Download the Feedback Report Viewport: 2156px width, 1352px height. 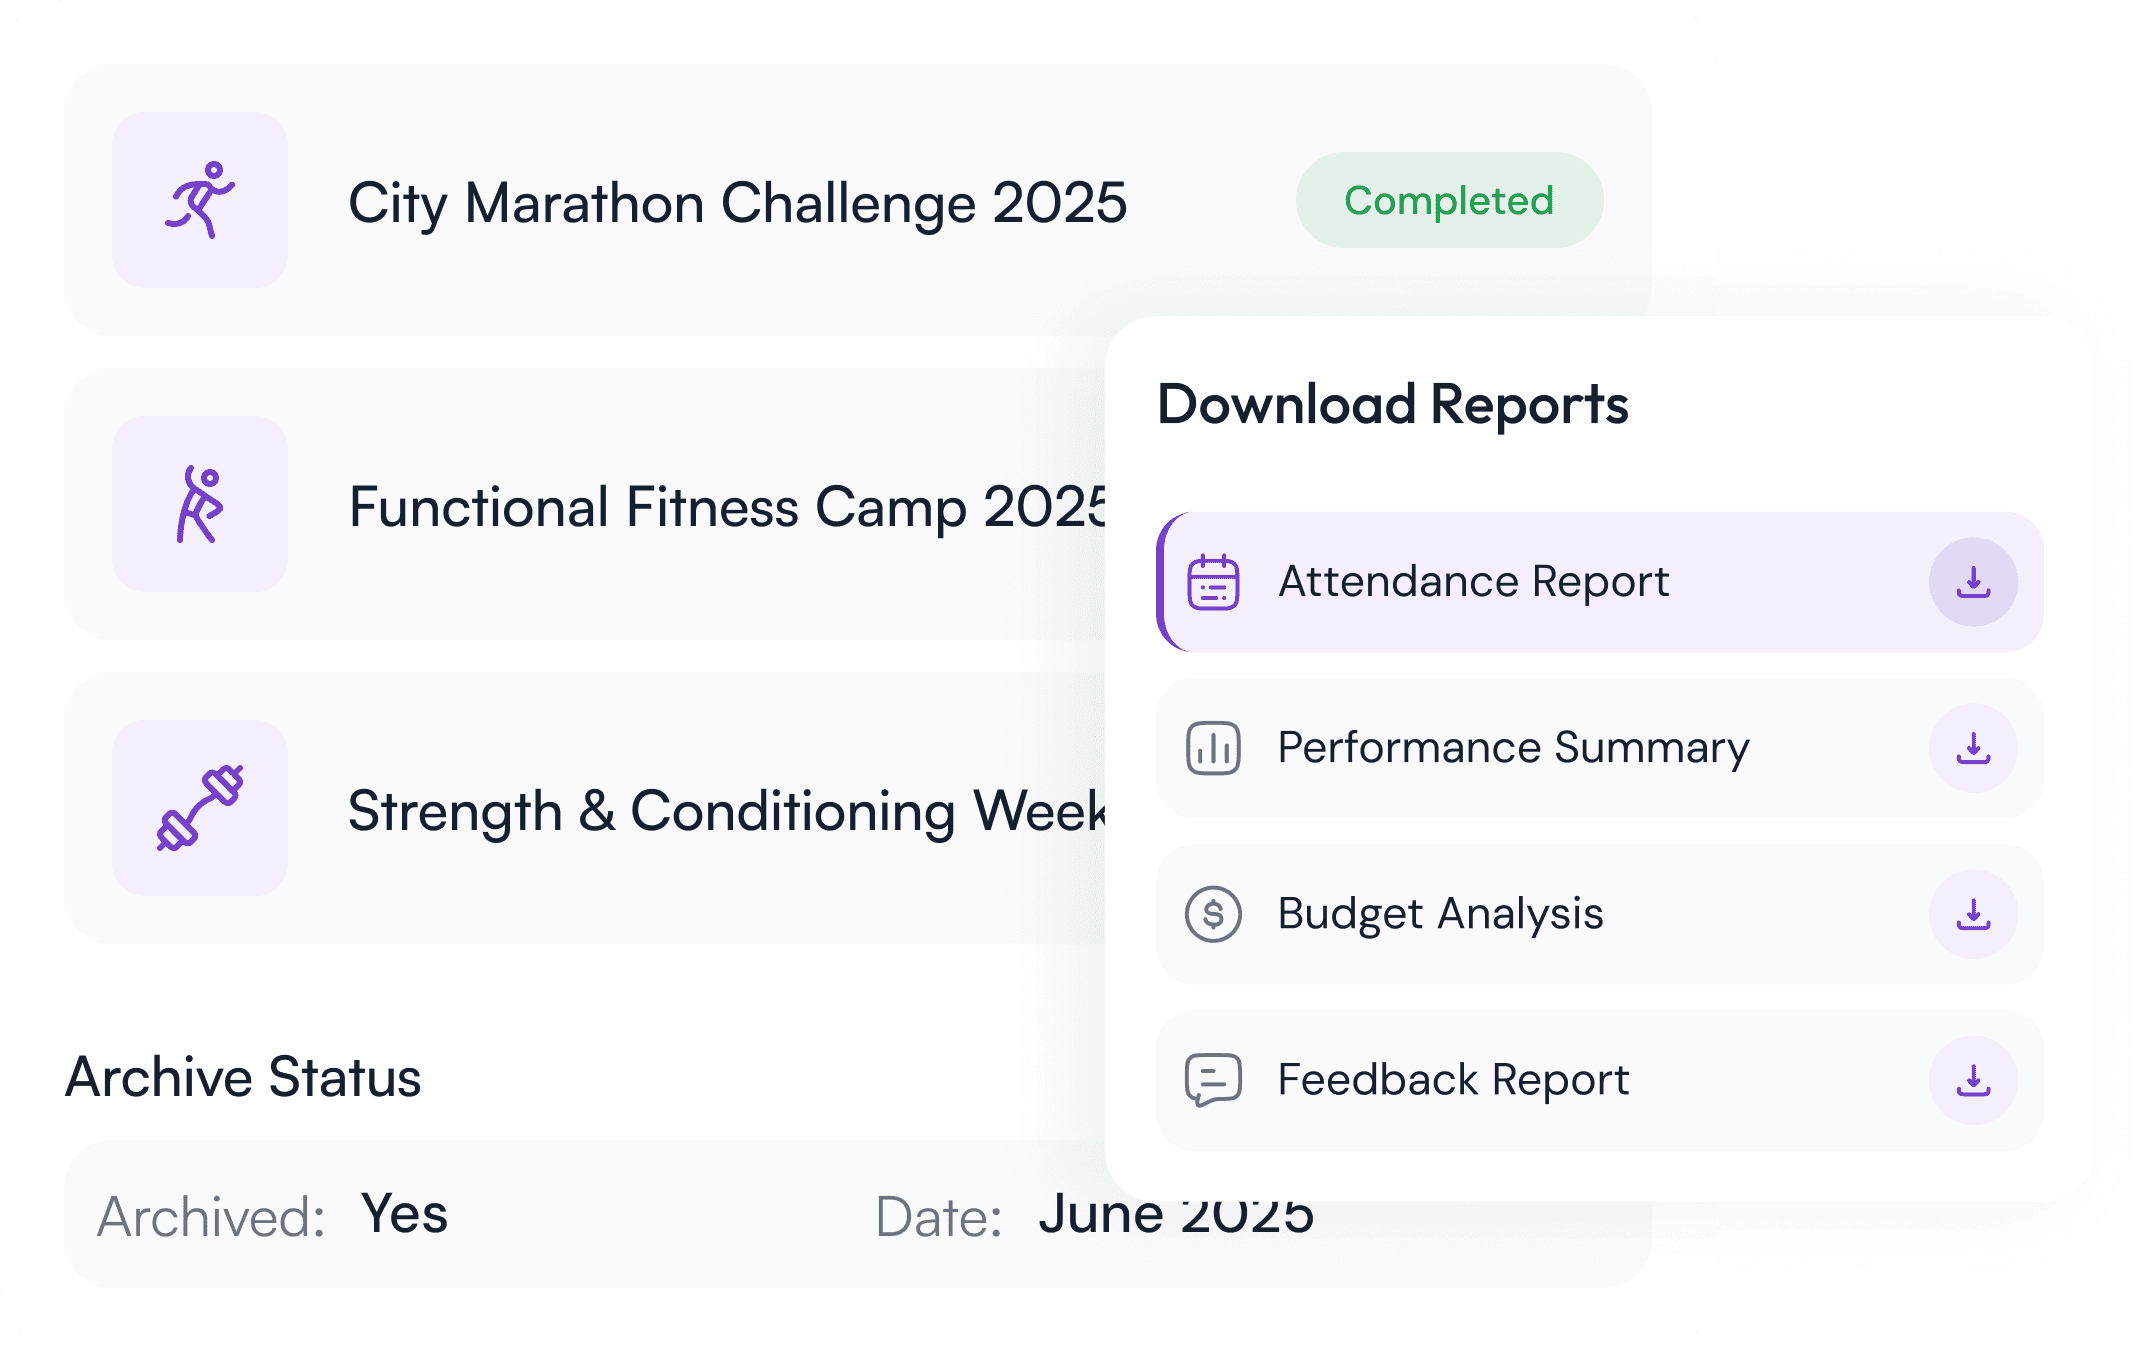click(x=1973, y=1080)
